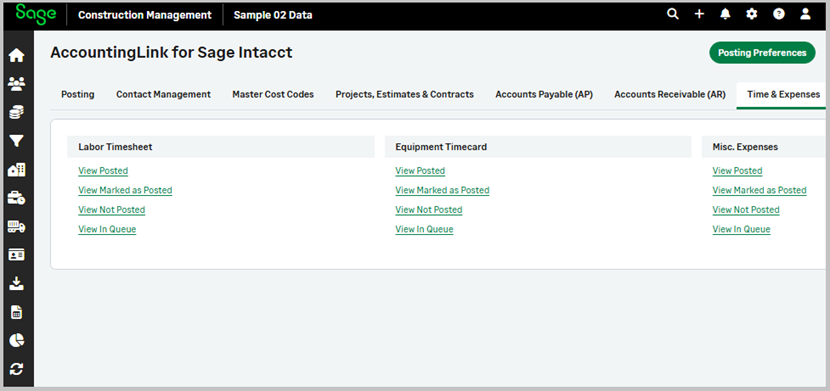Image resolution: width=830 pixels, height=391 pixels.
Task: Switch to the Posting tab
Action: (78, 94)
